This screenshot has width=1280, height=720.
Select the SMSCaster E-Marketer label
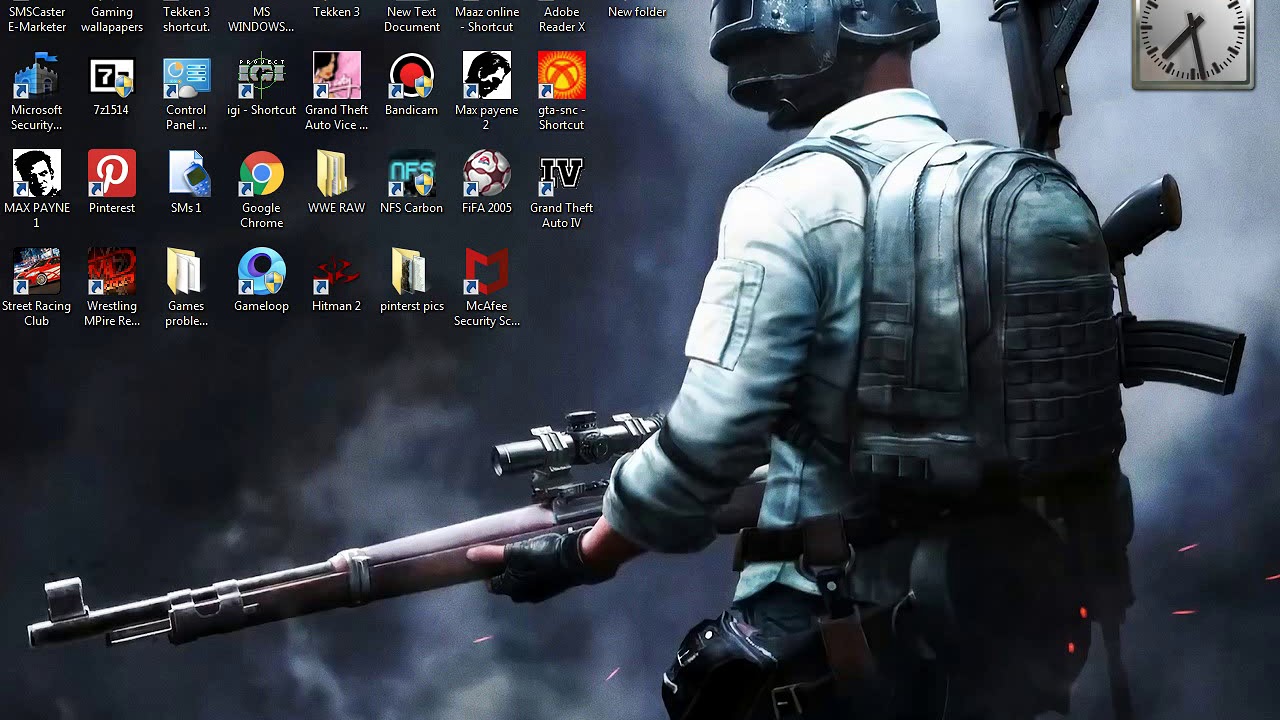[37, 19]
